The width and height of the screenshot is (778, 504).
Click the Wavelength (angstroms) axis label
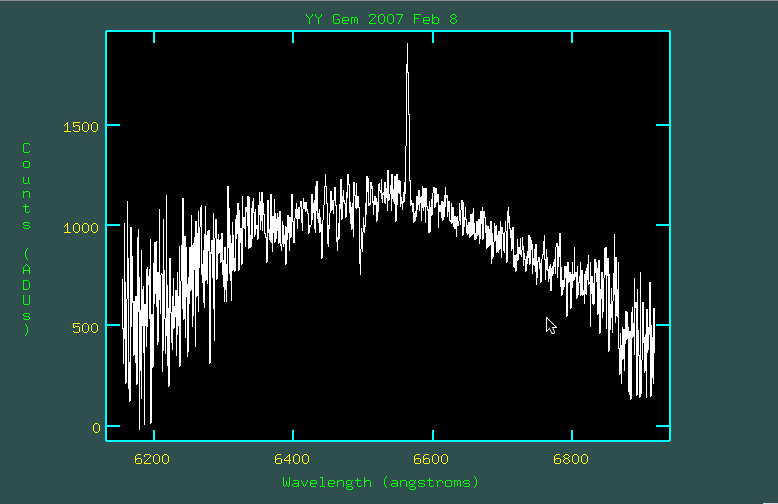381,482
